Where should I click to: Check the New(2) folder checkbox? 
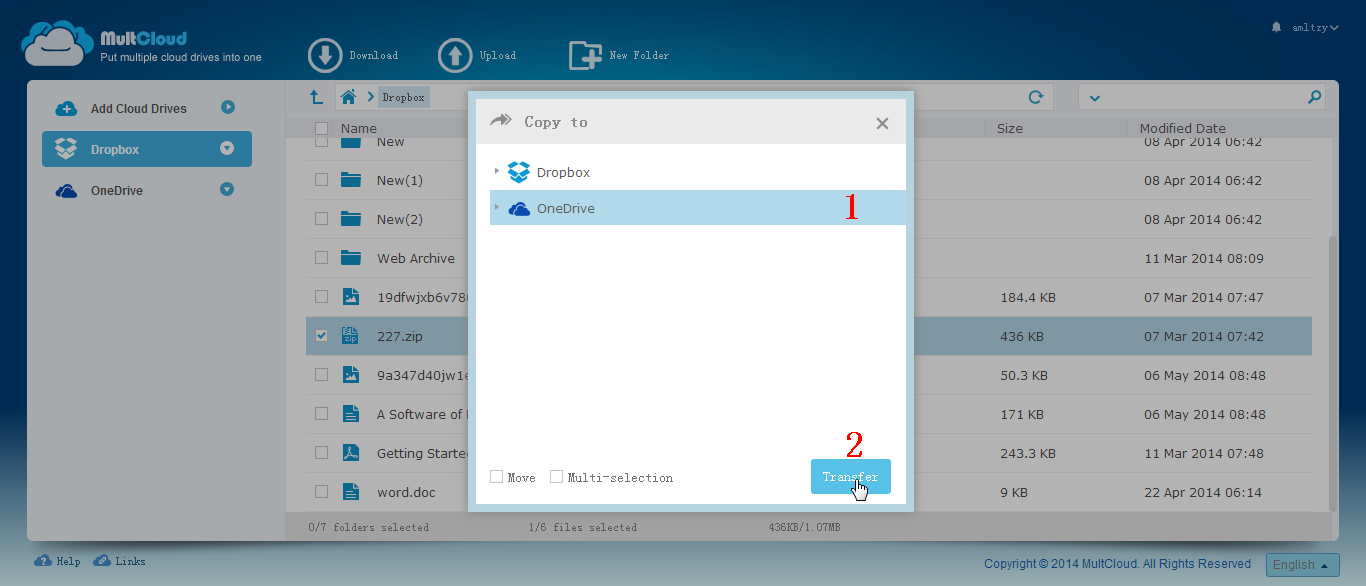321,218
